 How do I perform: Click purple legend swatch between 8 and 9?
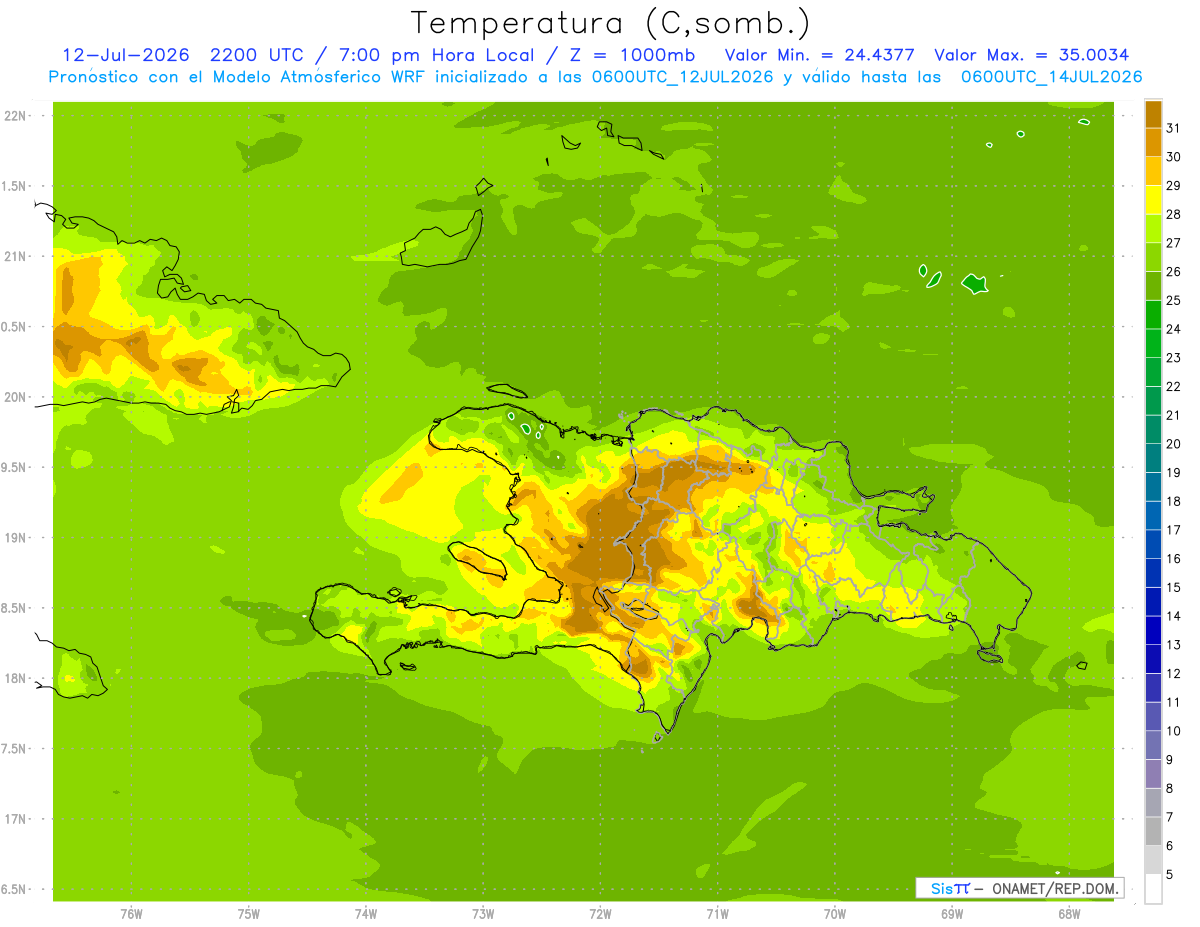(x=1153, y=774)
